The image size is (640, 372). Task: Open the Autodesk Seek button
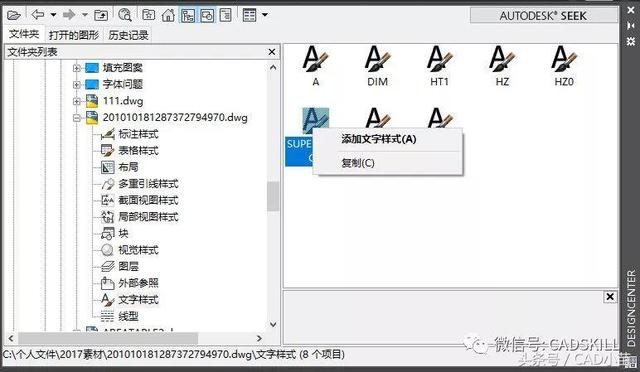[543, 16]
